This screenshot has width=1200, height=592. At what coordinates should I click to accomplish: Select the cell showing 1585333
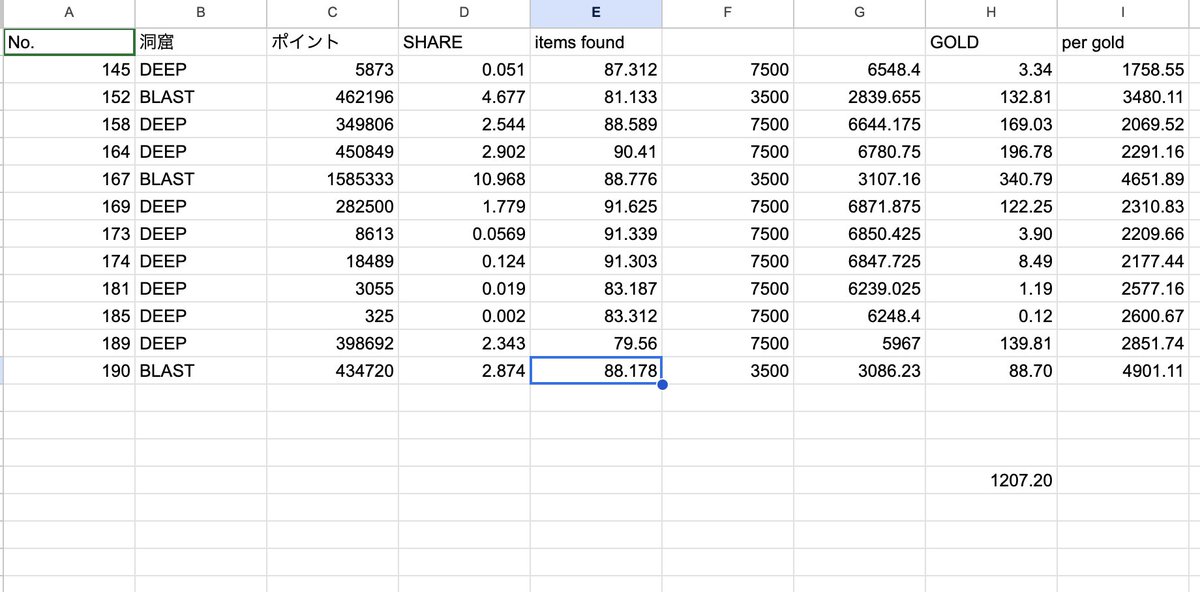[x=330, y=179]
